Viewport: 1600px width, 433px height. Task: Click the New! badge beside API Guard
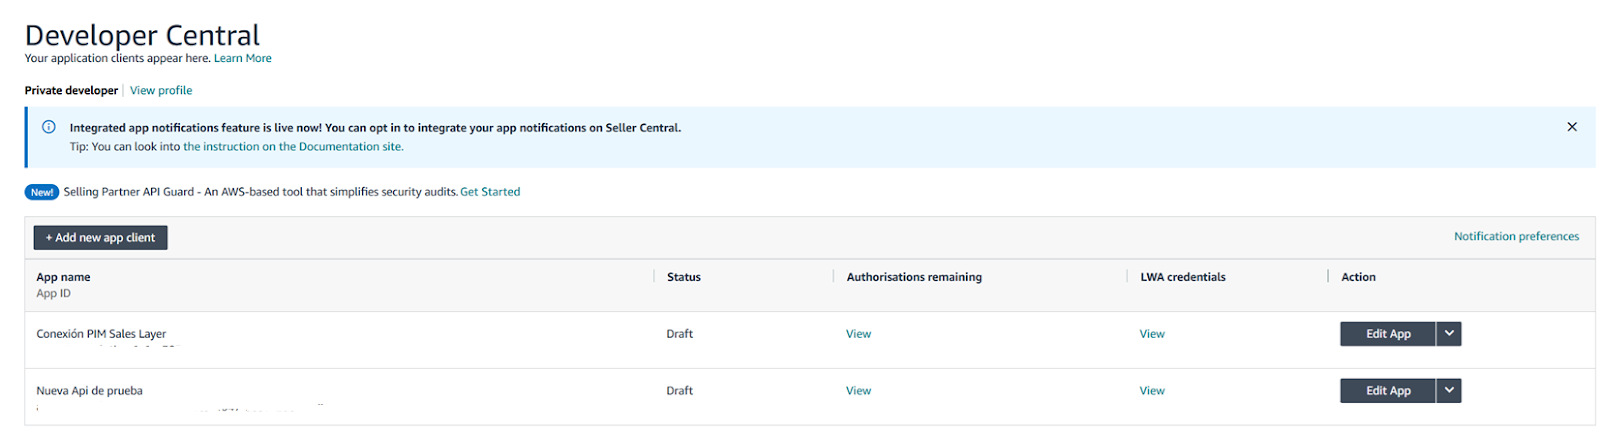[x=42, y=192]
